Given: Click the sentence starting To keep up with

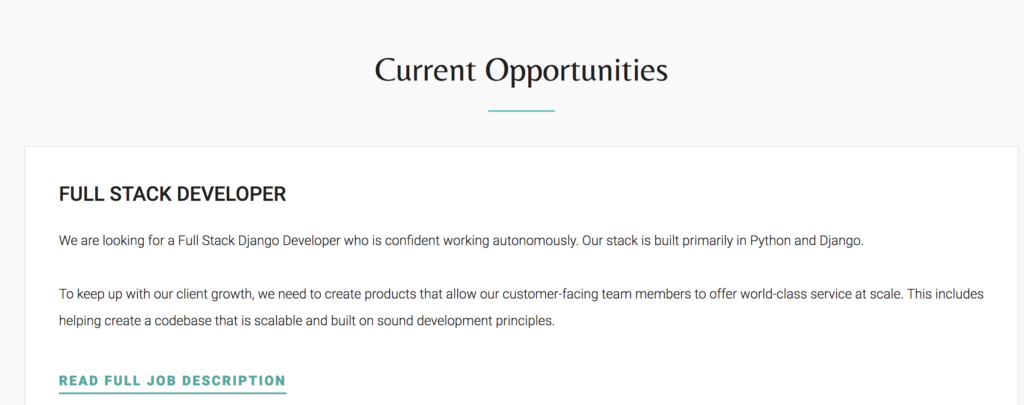Looking at the screenshot, I should pos(481,294).
